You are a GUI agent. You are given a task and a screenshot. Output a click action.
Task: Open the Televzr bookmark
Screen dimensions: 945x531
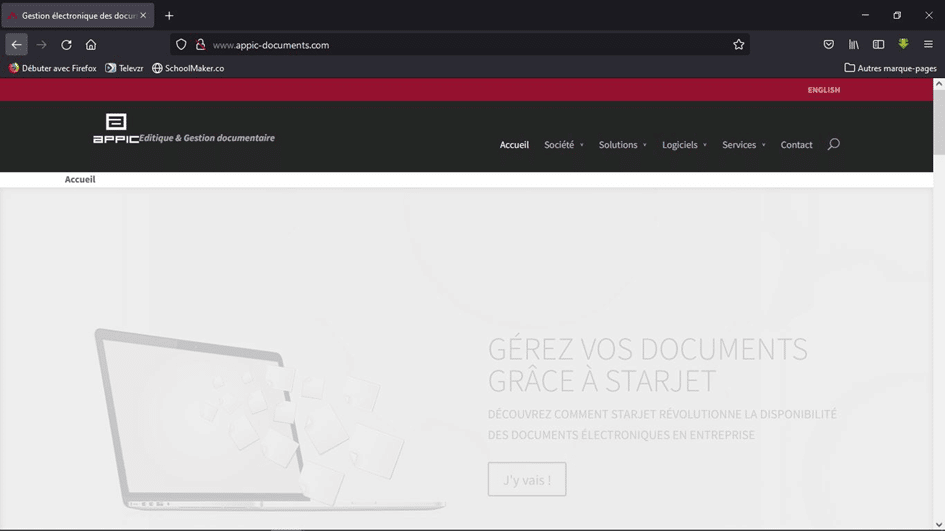coord(124,68)
